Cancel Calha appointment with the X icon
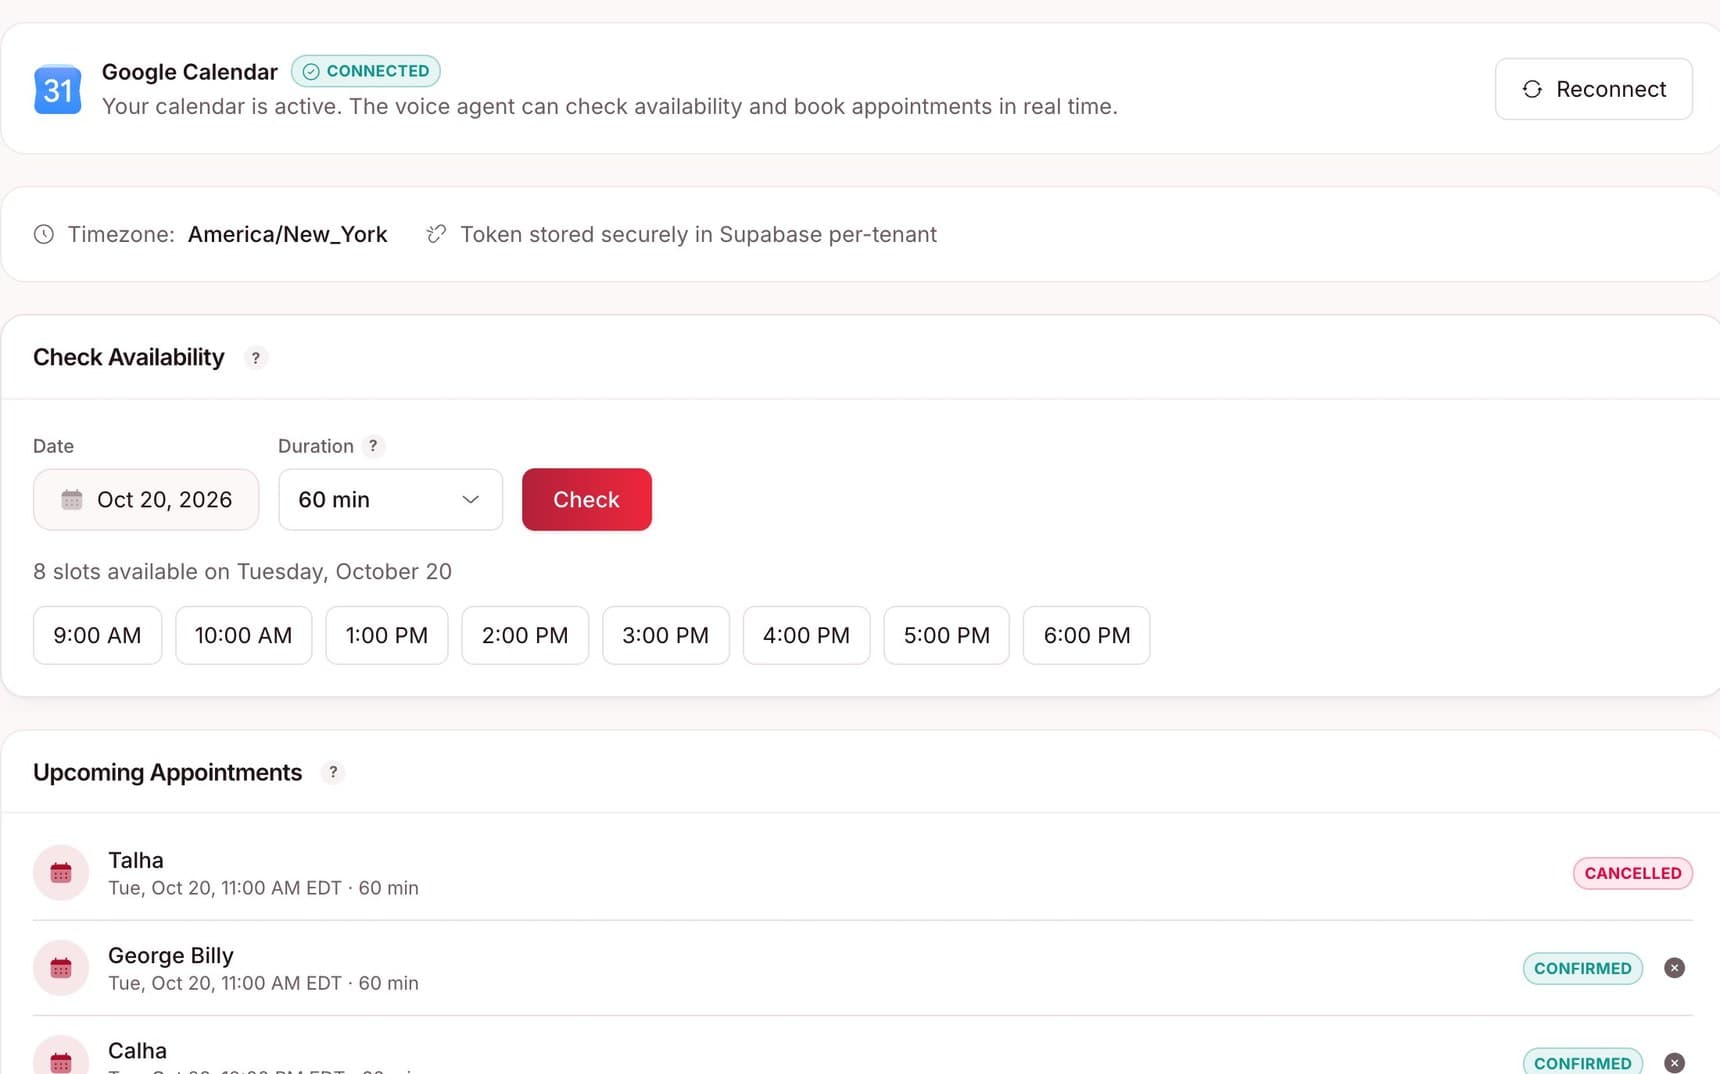1720x1074 pixels. pyautogui.click(x=1675, y=1063)
